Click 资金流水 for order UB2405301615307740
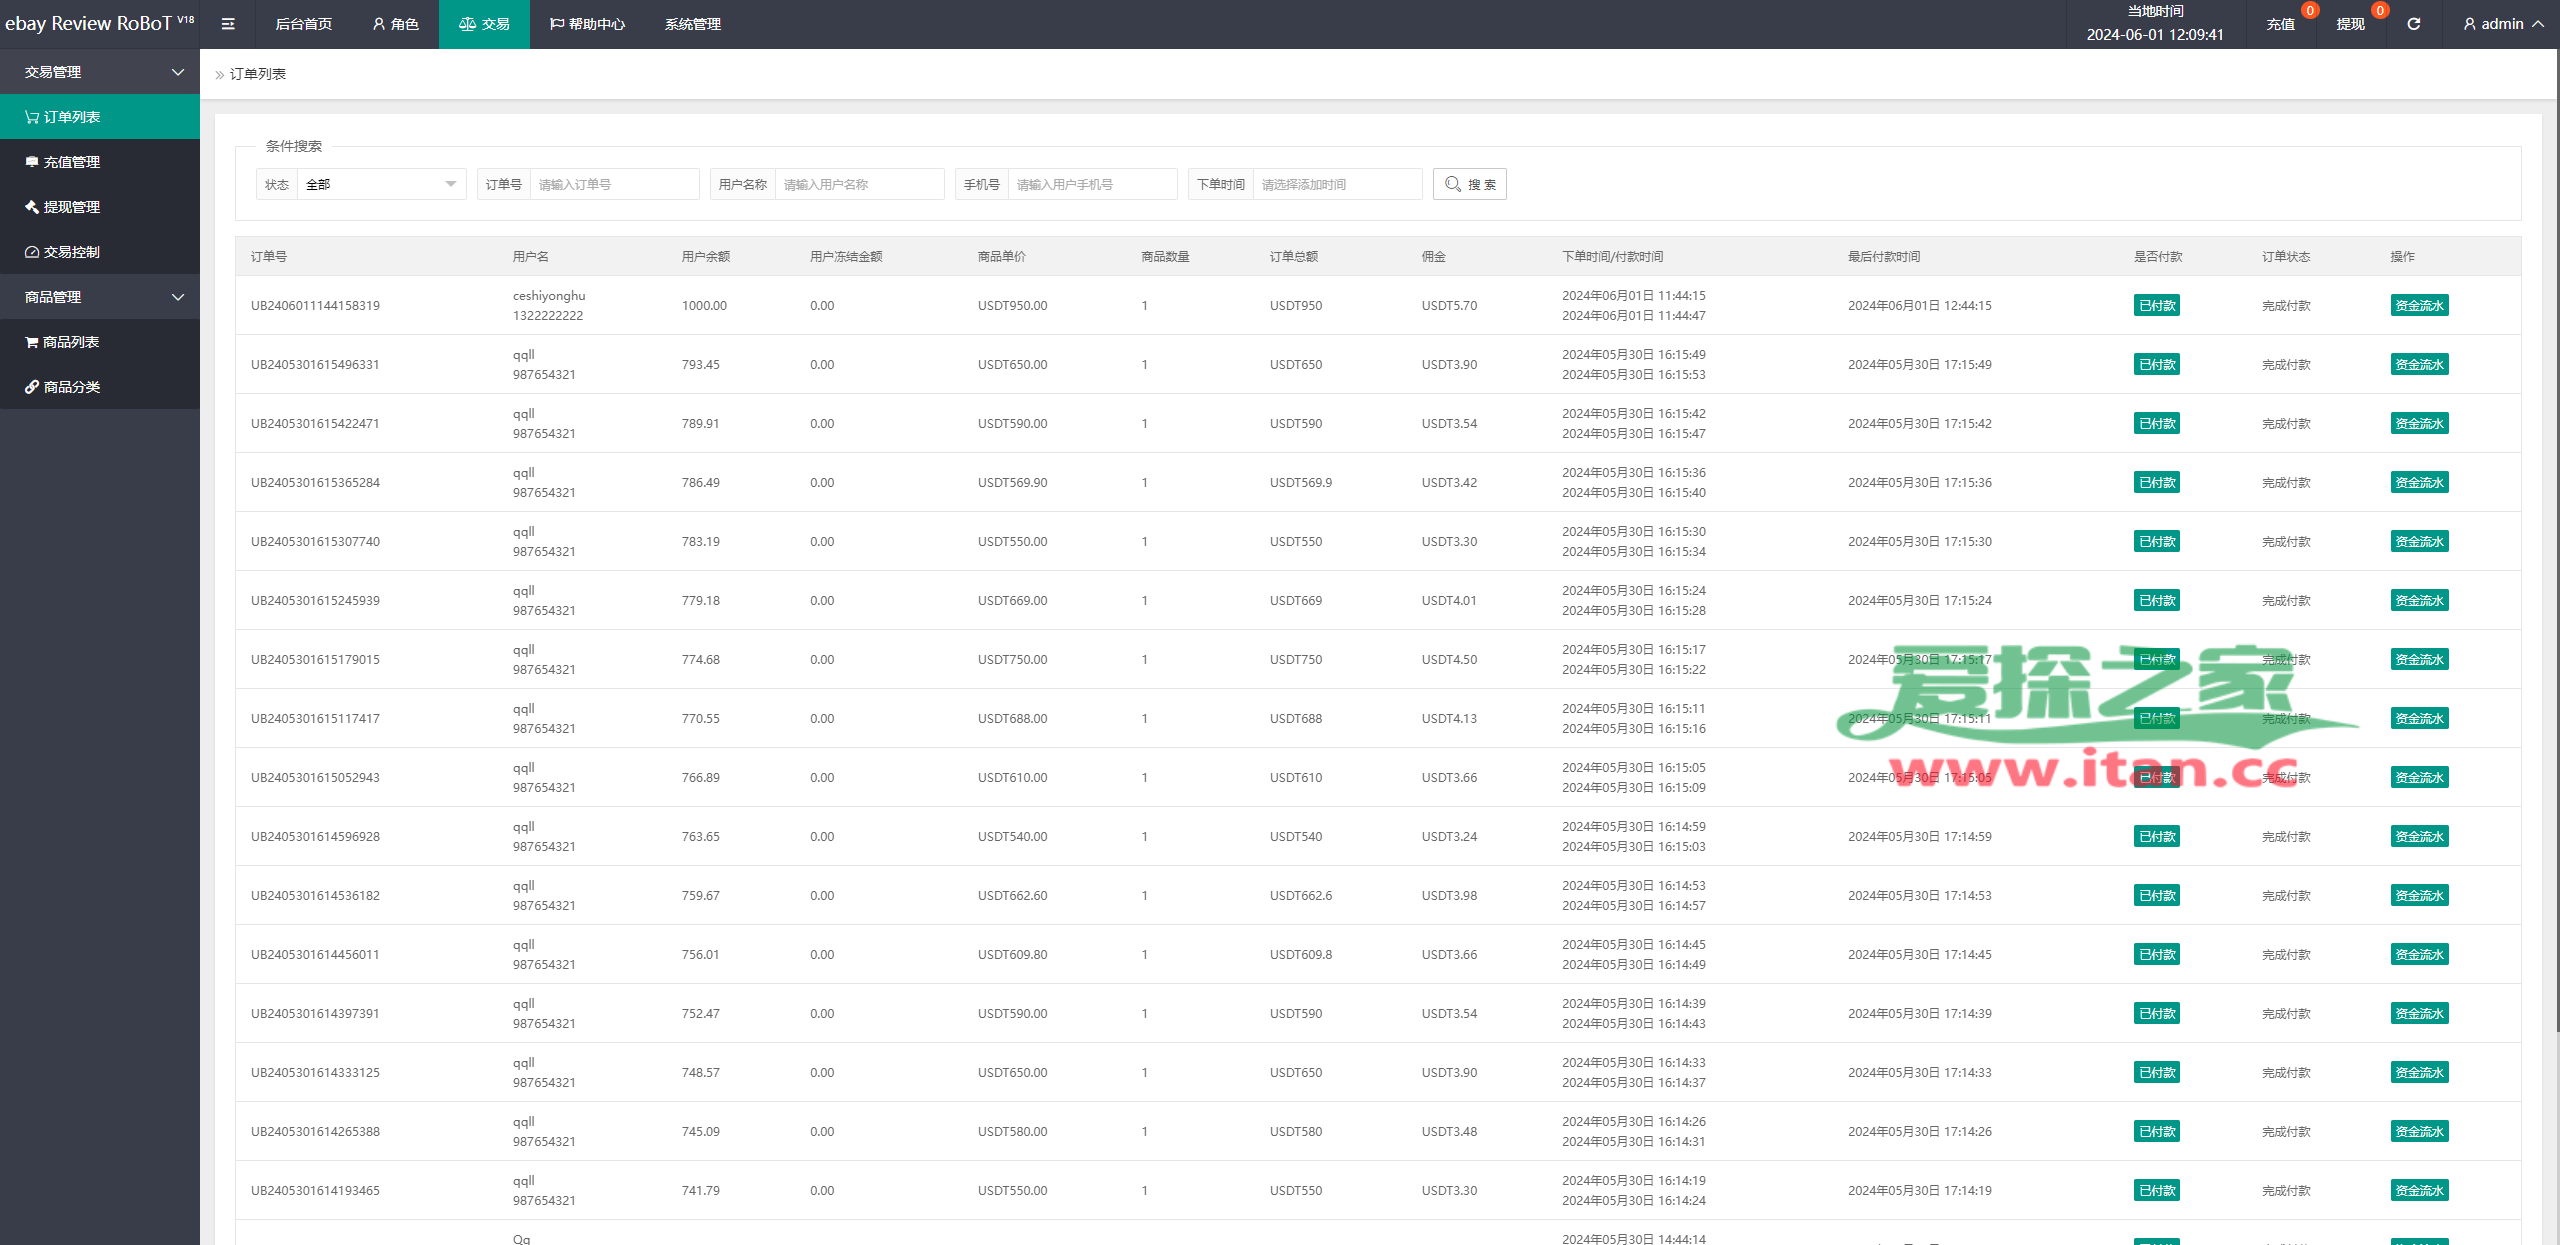 [2419, 542]
